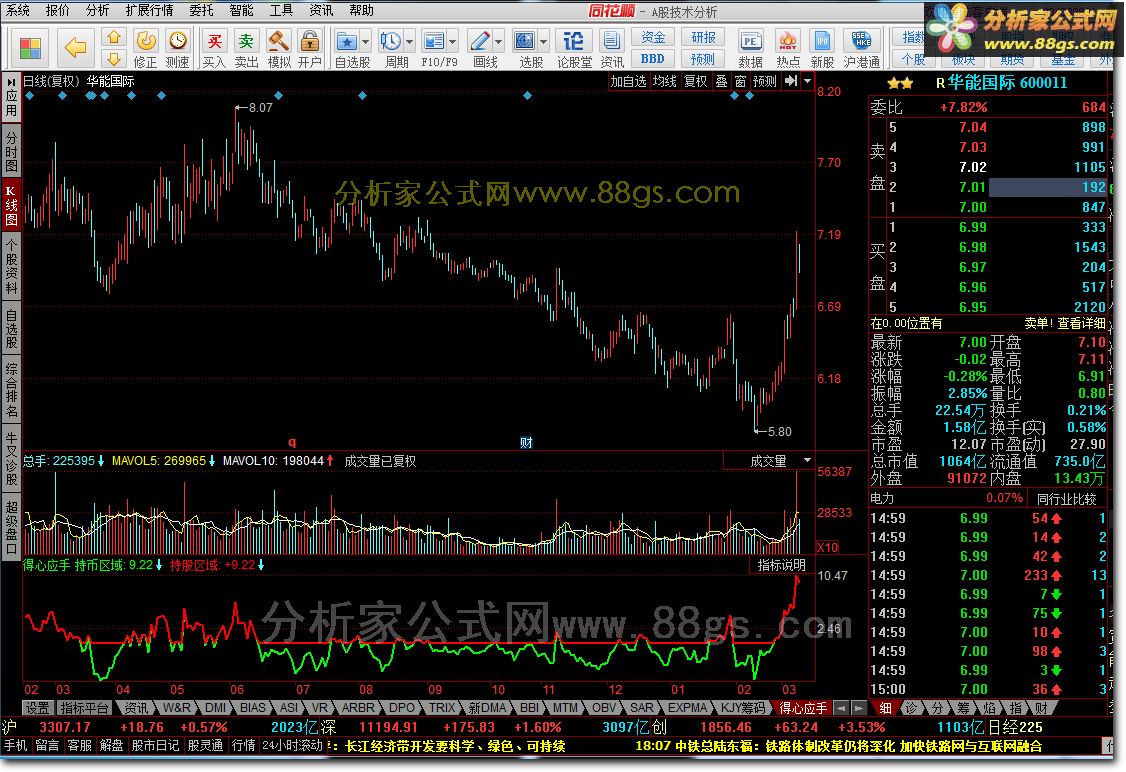Click the 设置 button at bottom

(x=37, y=708)
